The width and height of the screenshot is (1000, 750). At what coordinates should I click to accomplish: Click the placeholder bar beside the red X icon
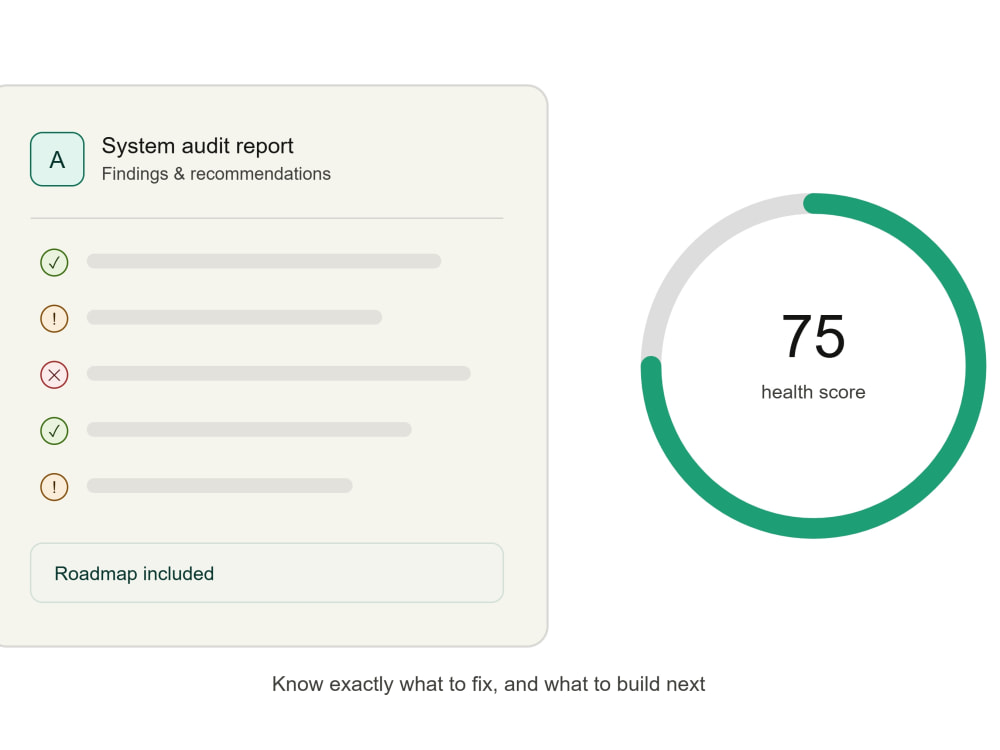(279, 373)
